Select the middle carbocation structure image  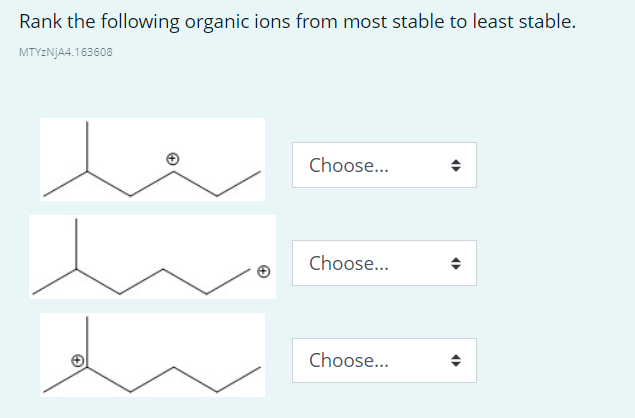point(153,257)
